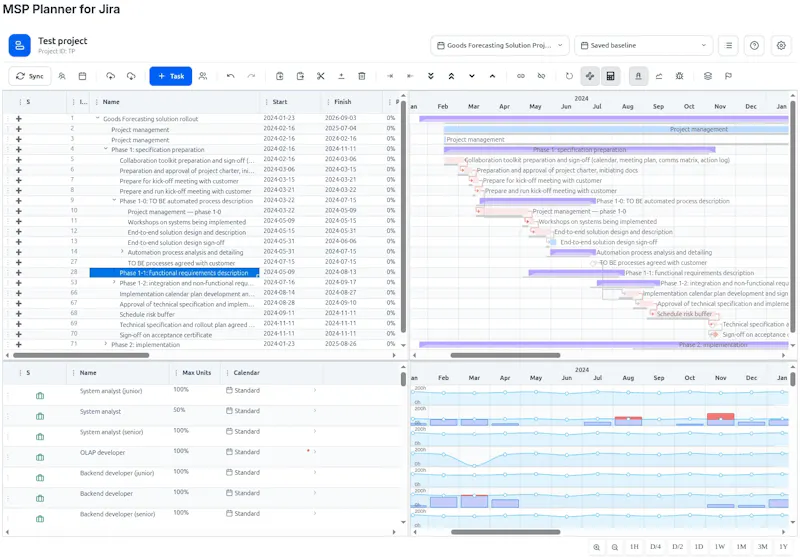The width and height of the screenshot is (800, 558).
Task: Zoom in the timeline with magnifier plus
Action: 596,547
